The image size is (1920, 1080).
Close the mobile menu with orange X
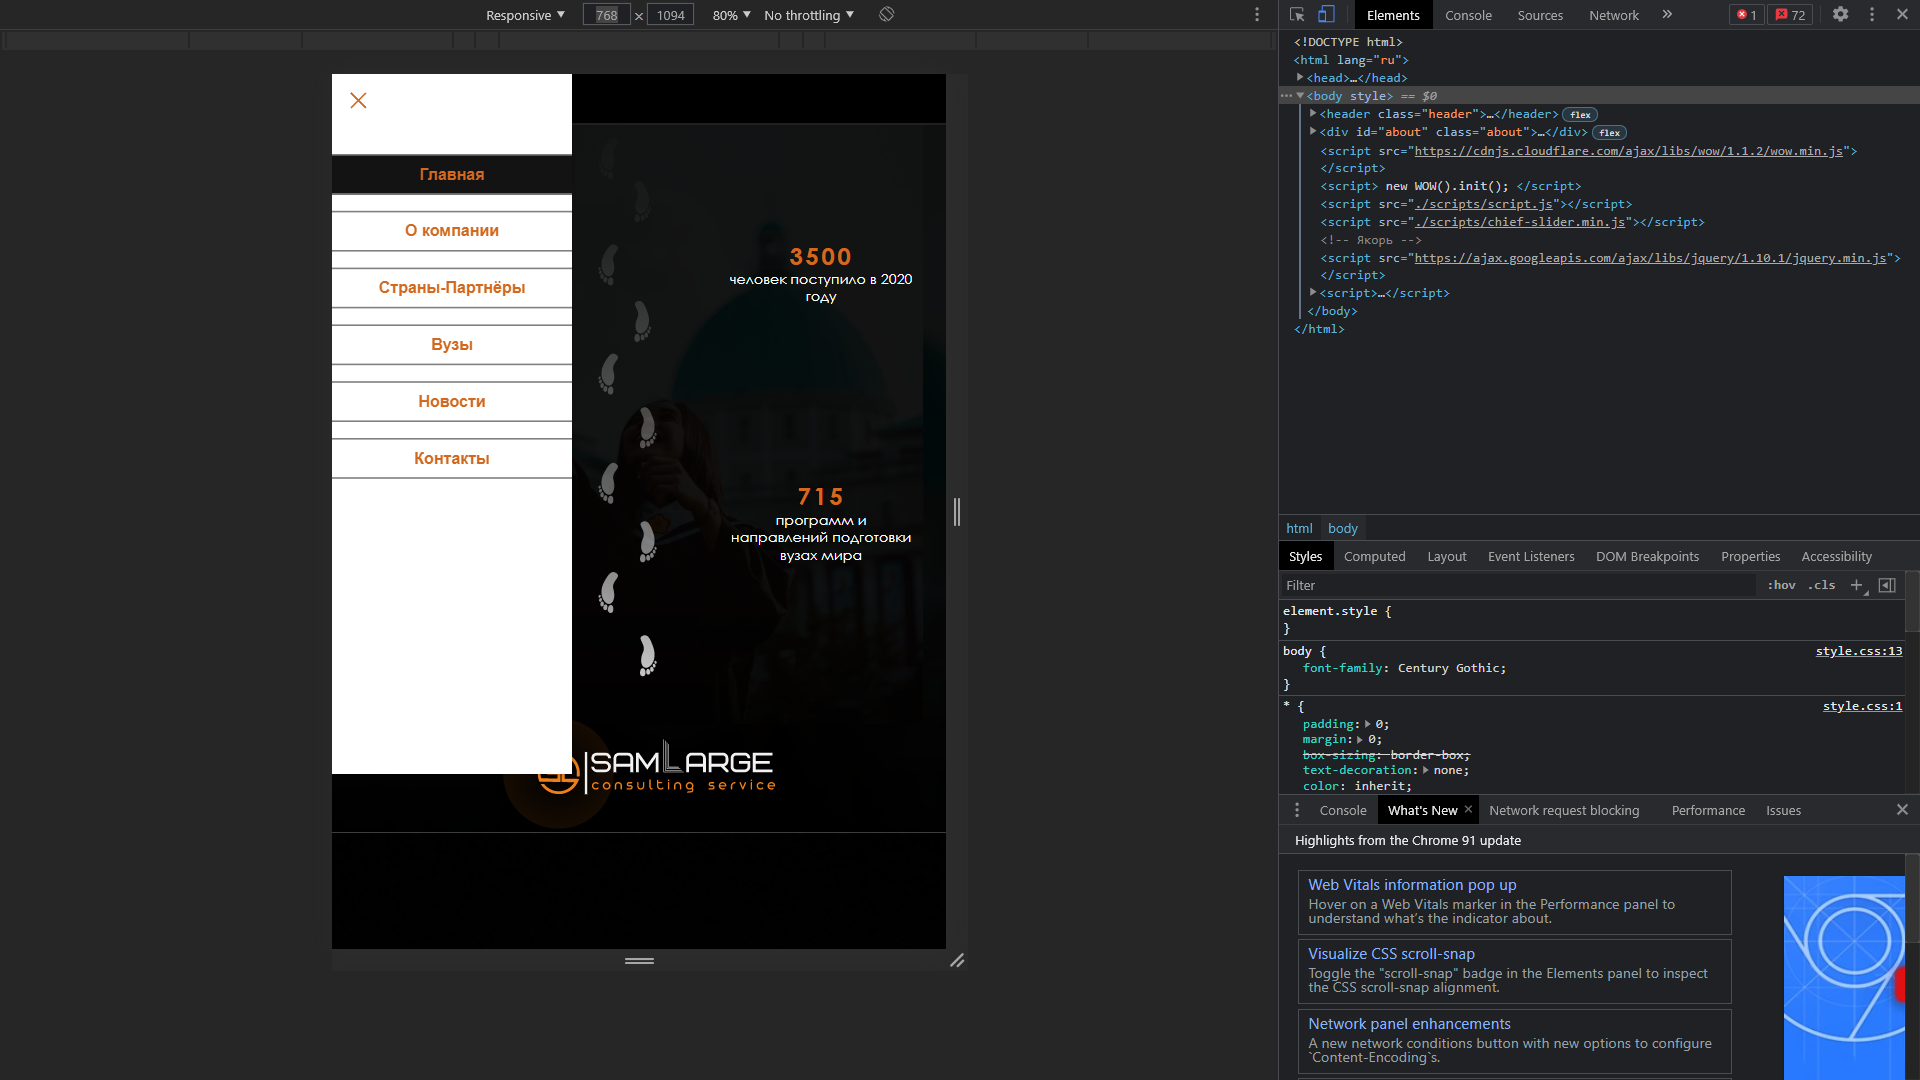[358, 101]
